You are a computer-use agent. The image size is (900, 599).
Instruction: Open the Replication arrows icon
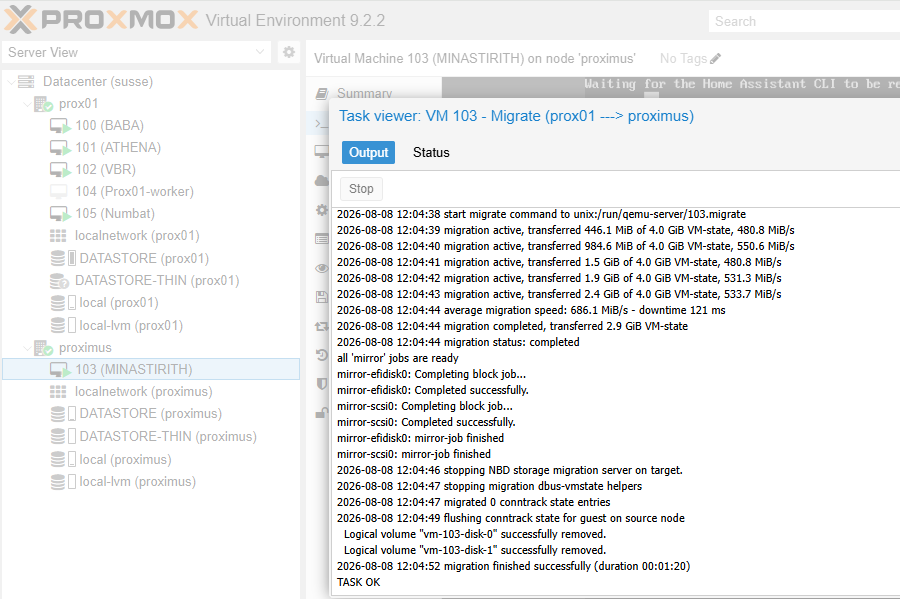coord(321,326)
